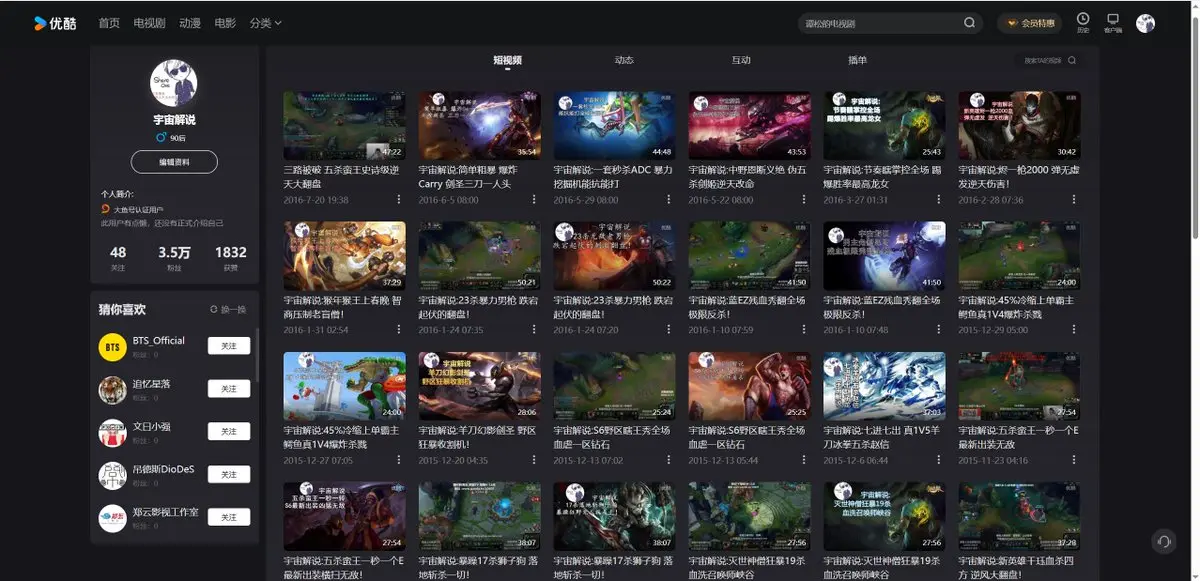Screen dimensions: 1200x581
Task: Follow 追忆星落 with 关注 button
Action: [229, 389]
